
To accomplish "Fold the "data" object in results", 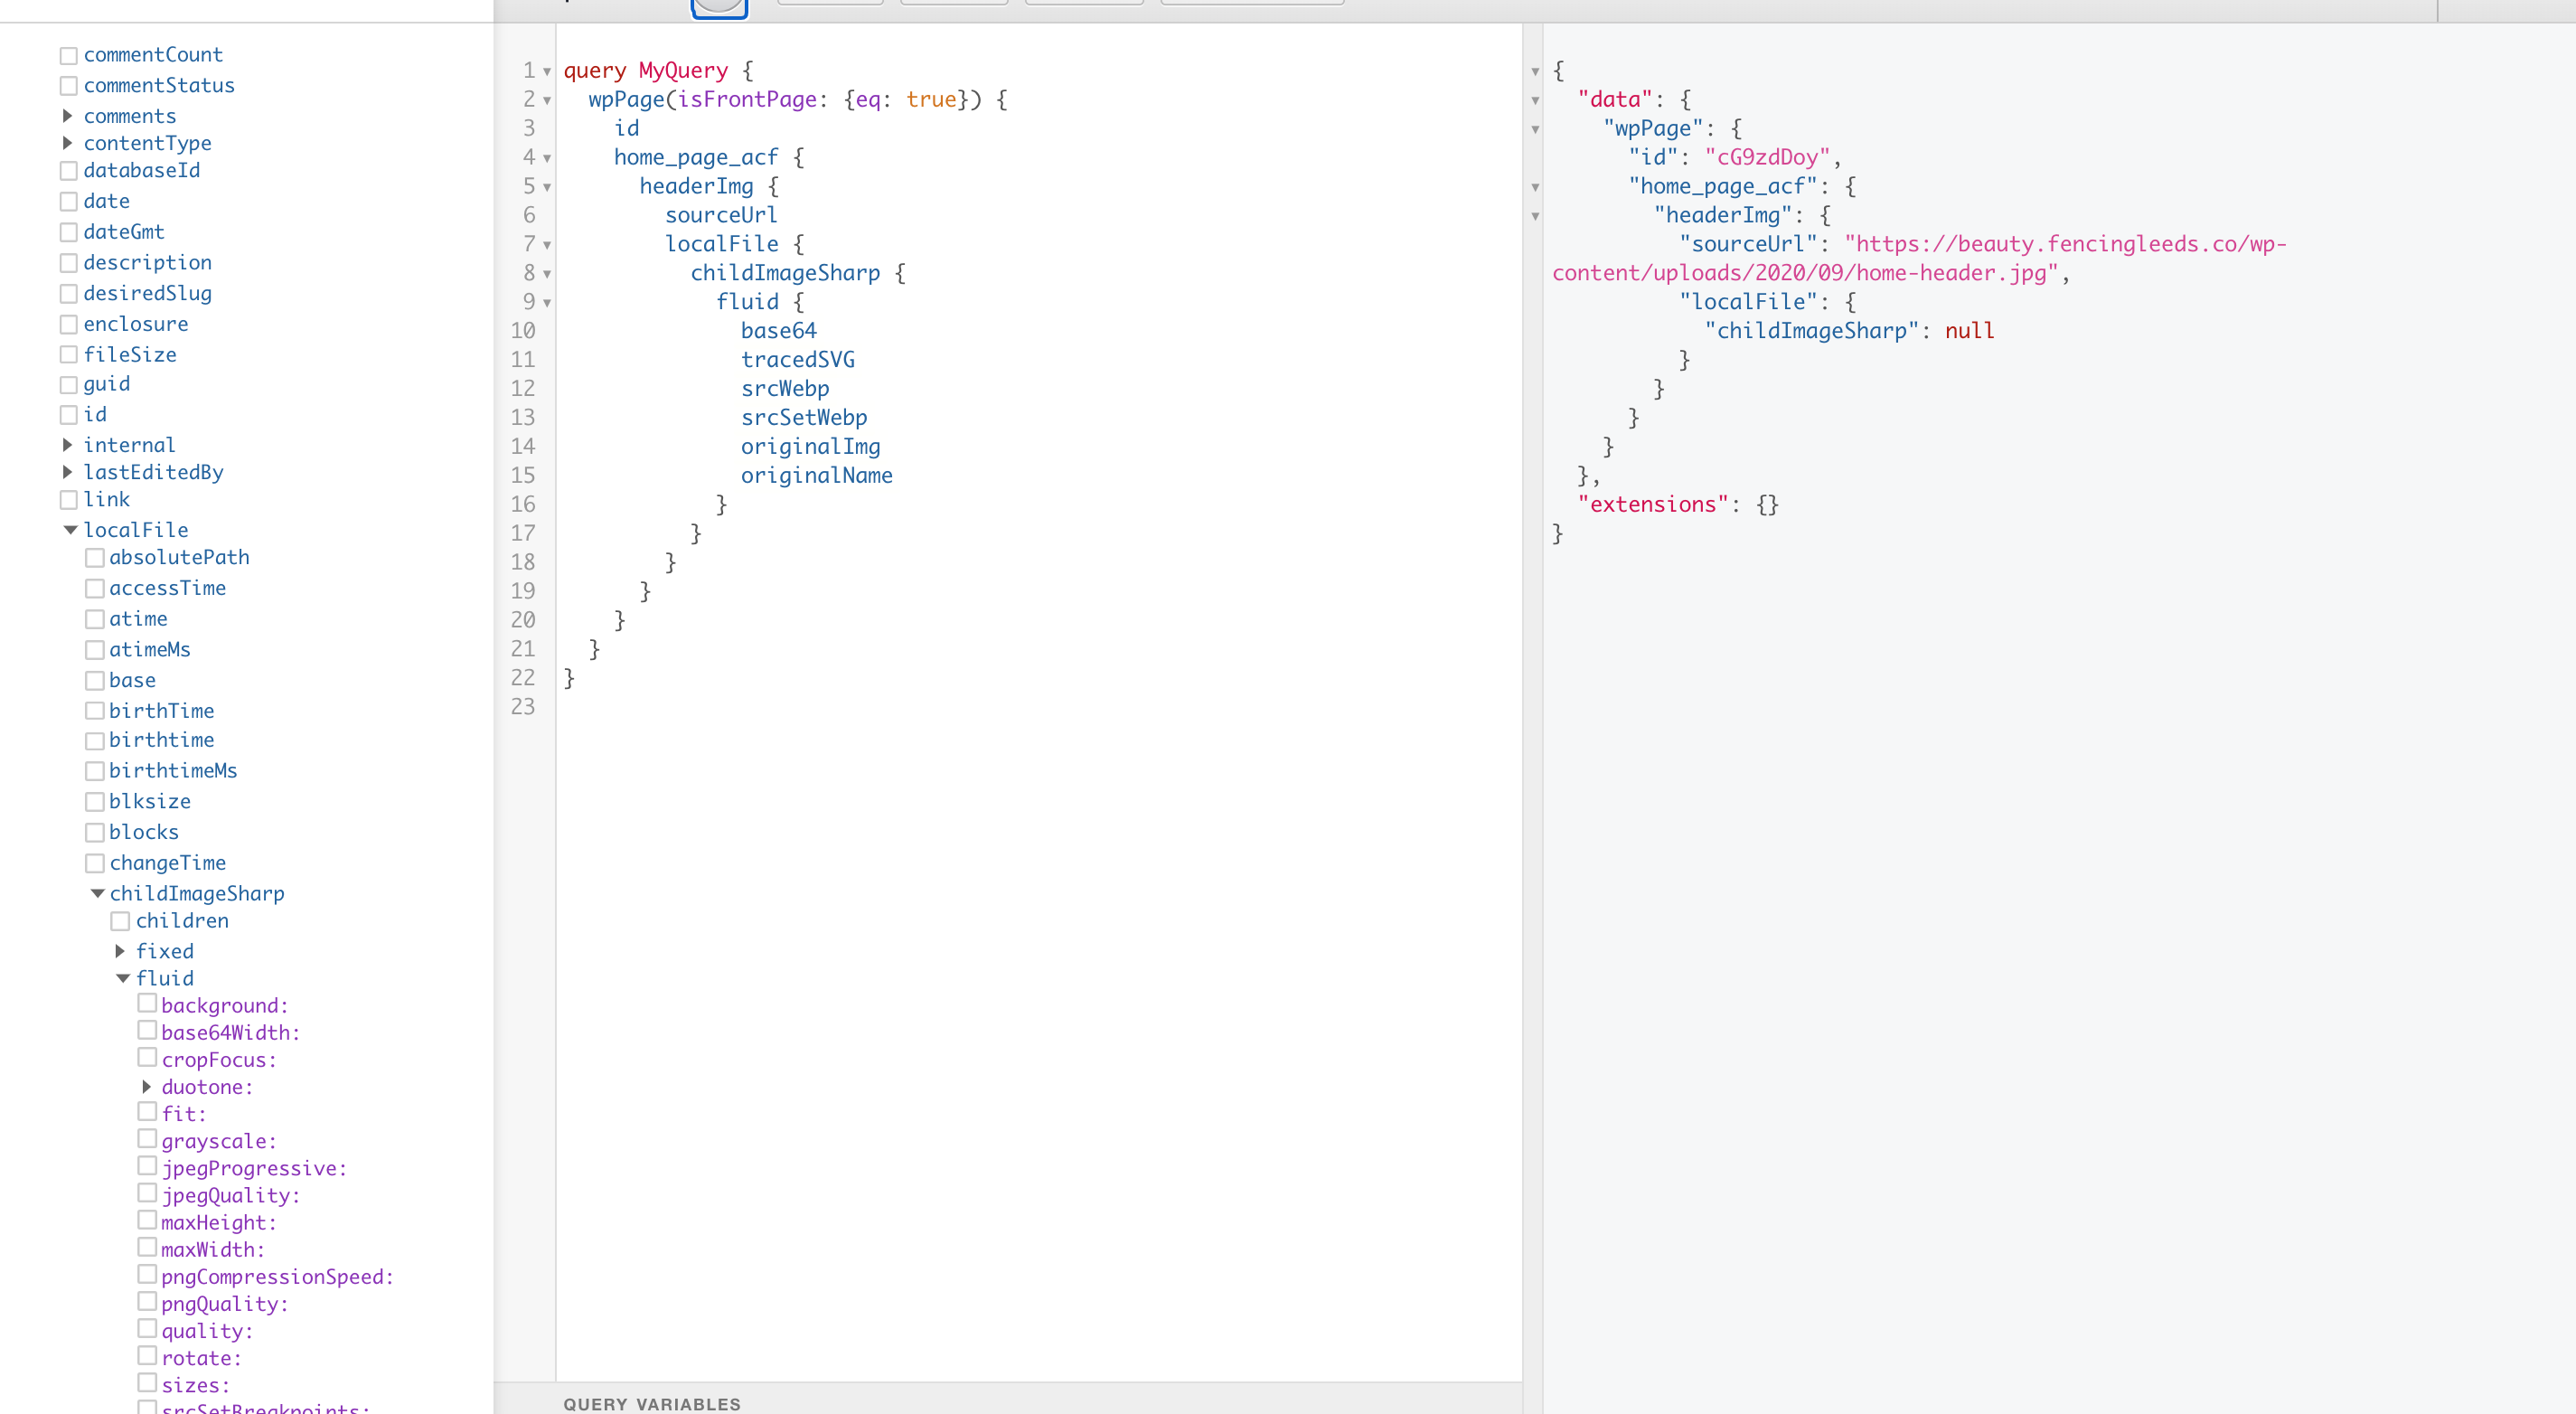I will (x=1535, y=101).
